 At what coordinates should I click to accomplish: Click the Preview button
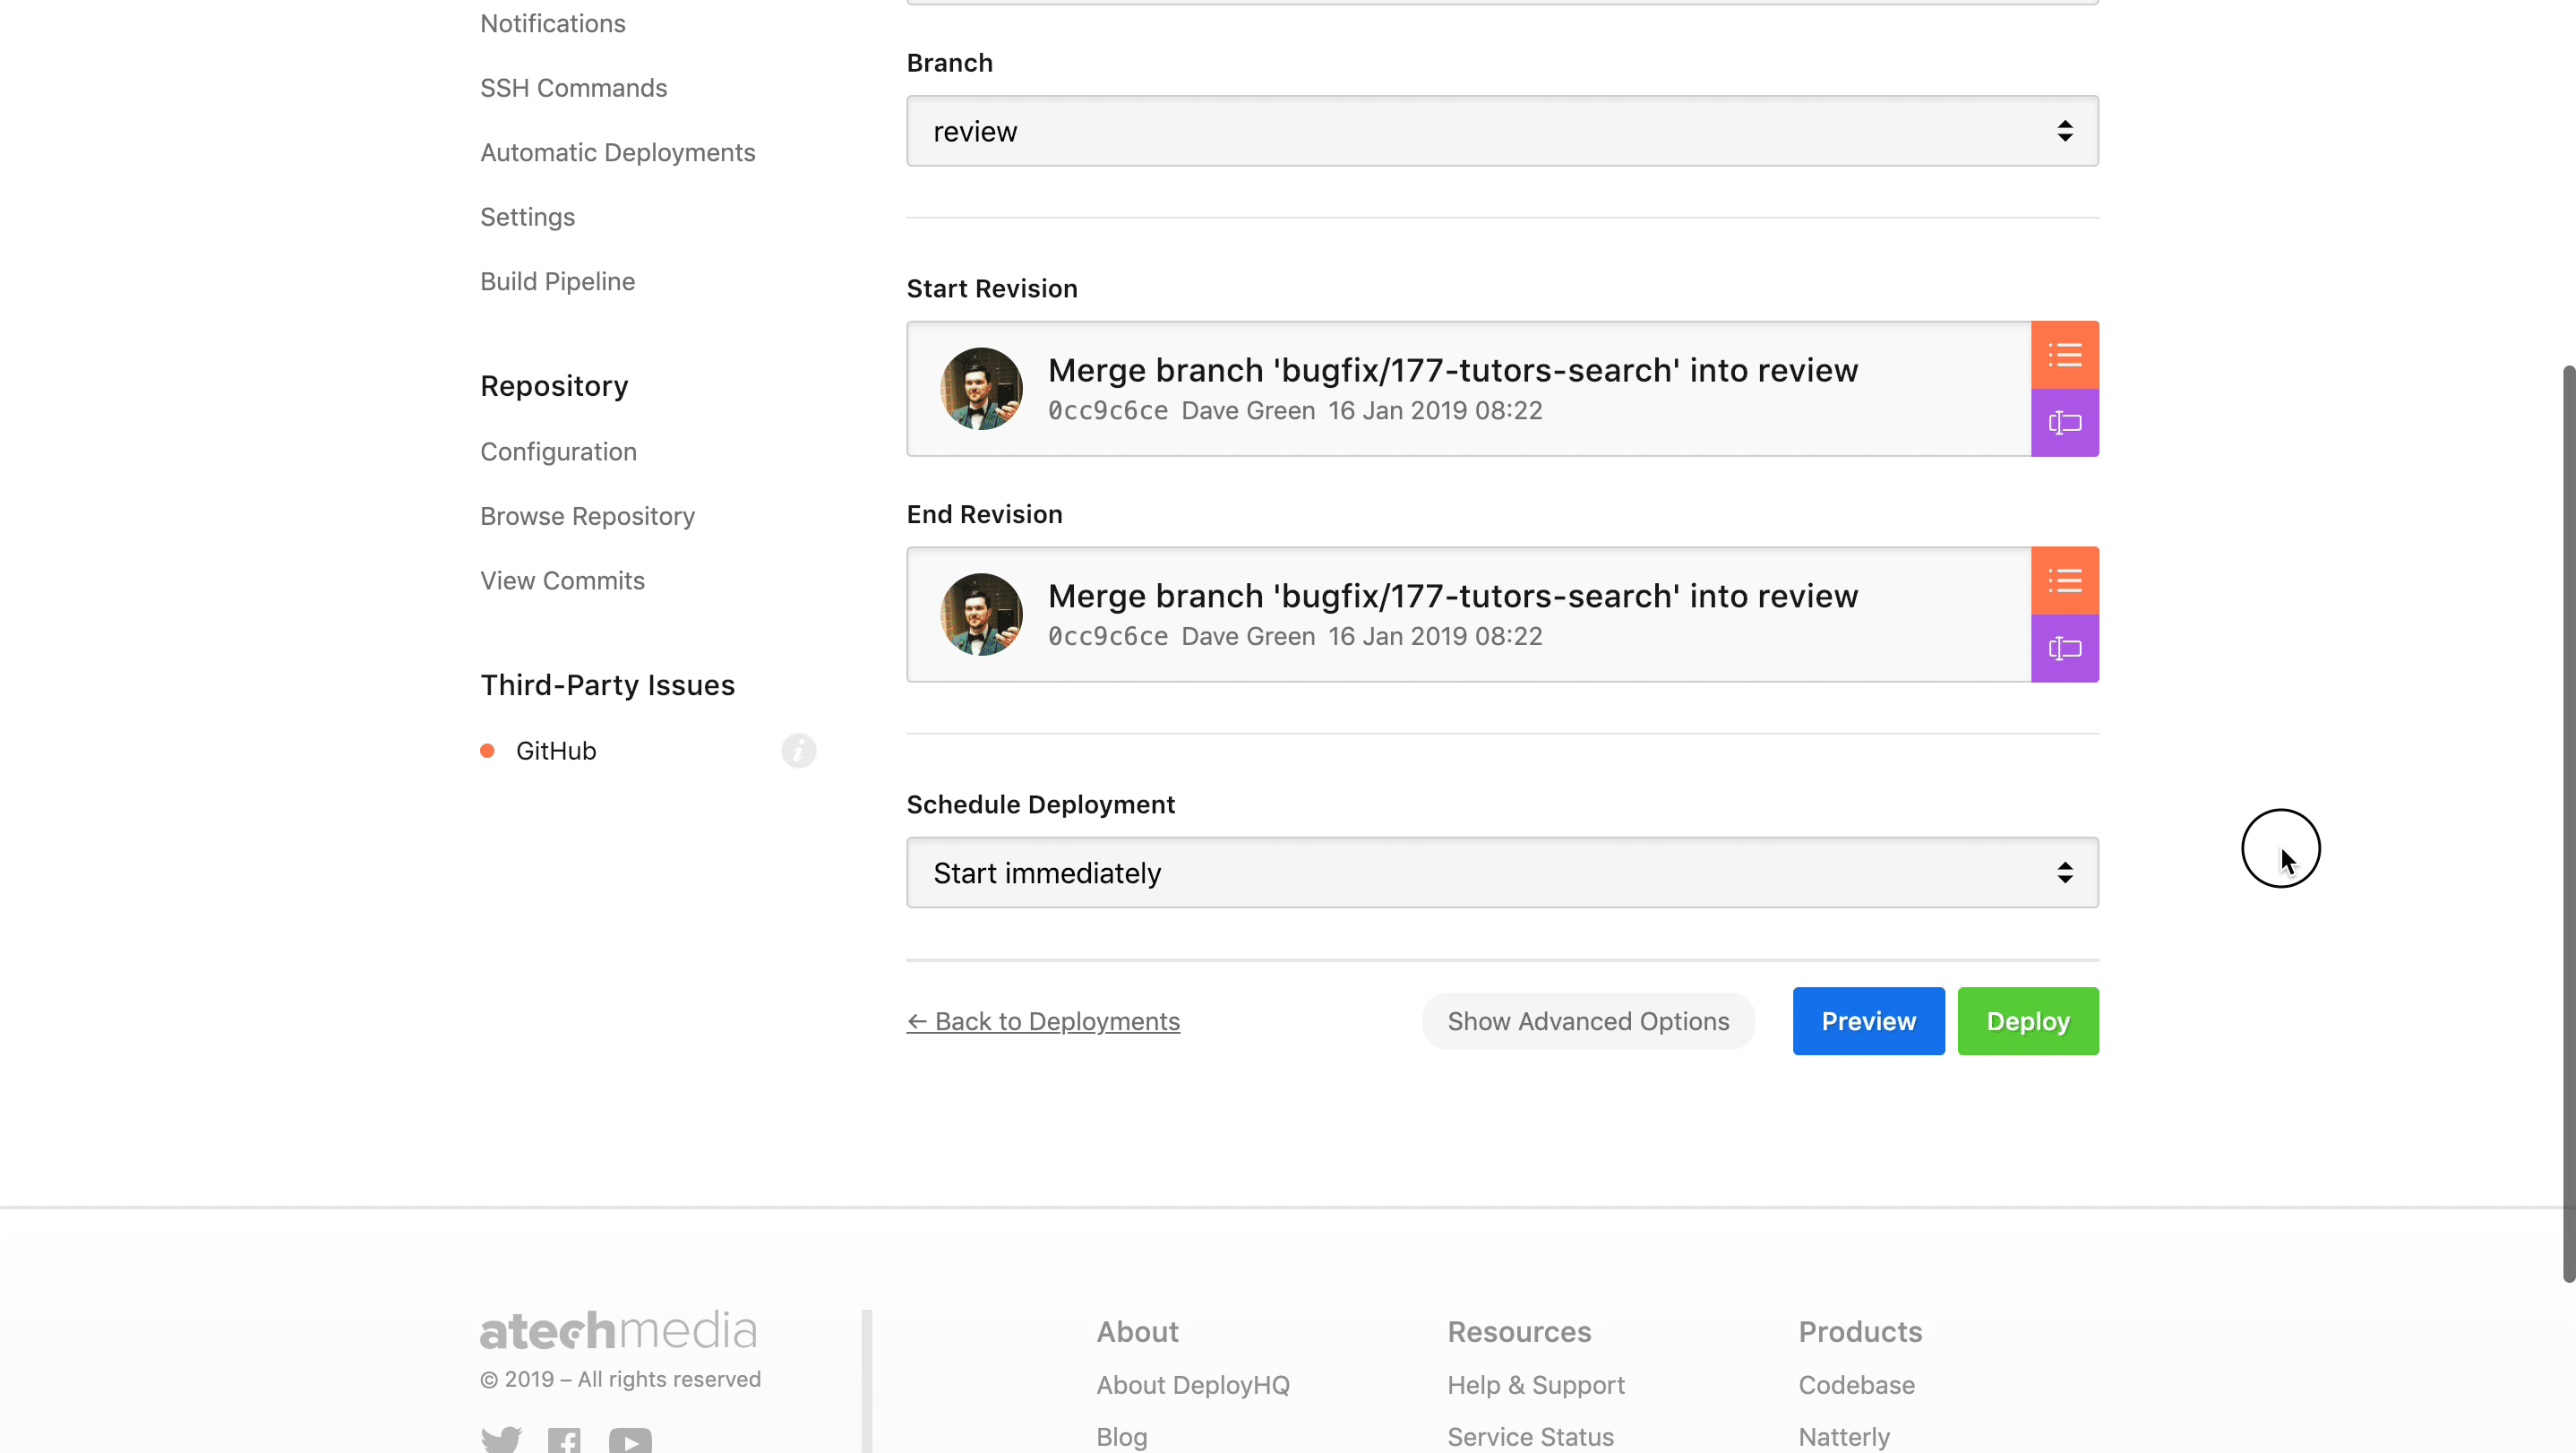tap(1868, 1021)
